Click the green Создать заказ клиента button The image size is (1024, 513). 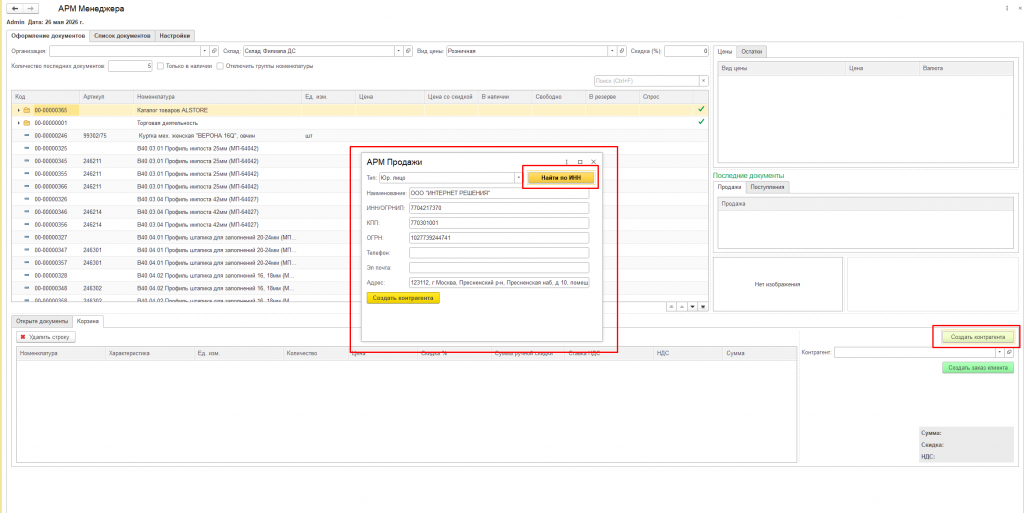tap(977, 367)
